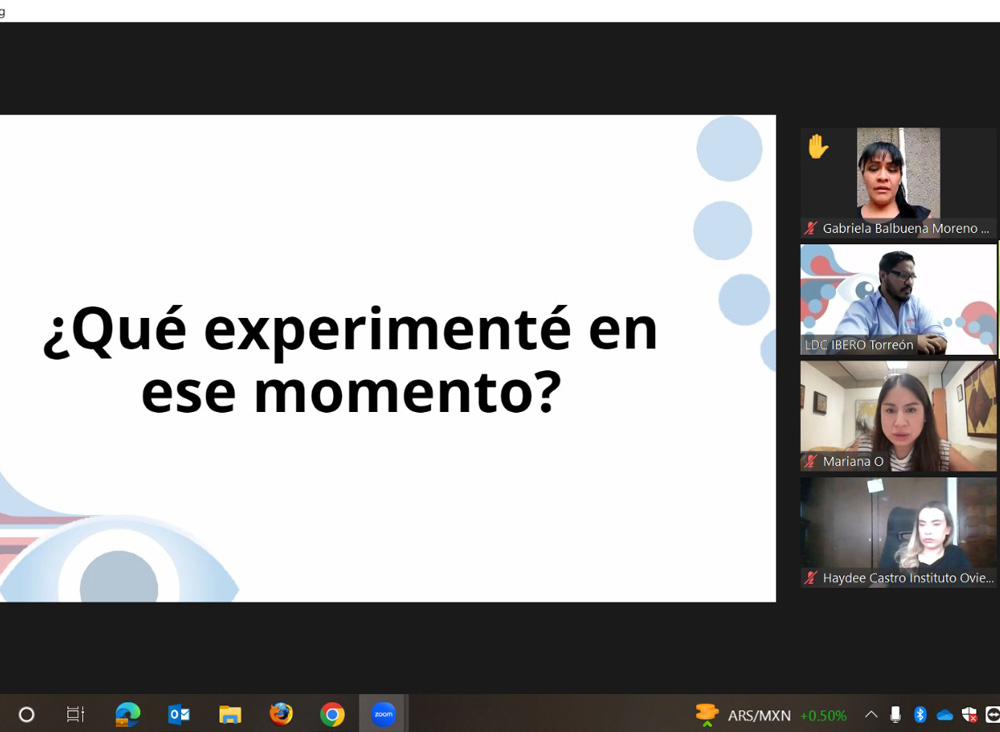The image size is (1000, 732).
Task: Open Outlook from the taskbar
Action: click(179, 714)
